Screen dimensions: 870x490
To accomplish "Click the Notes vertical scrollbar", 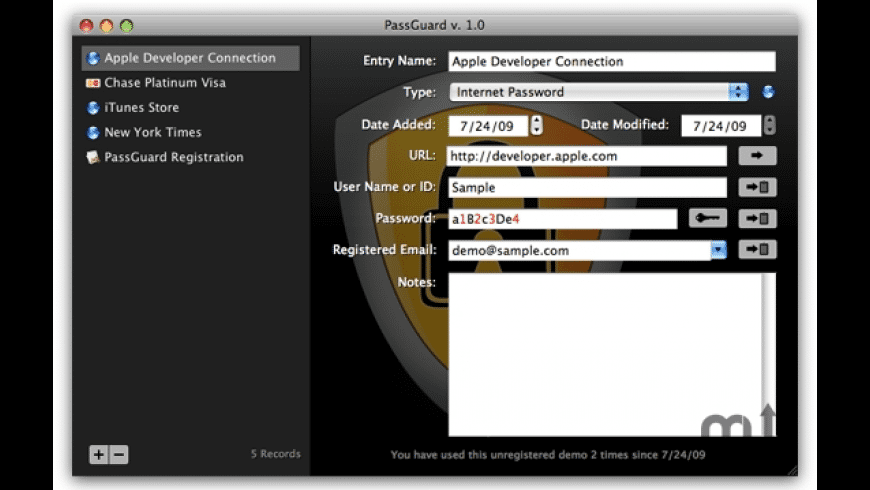I will 769,355.
